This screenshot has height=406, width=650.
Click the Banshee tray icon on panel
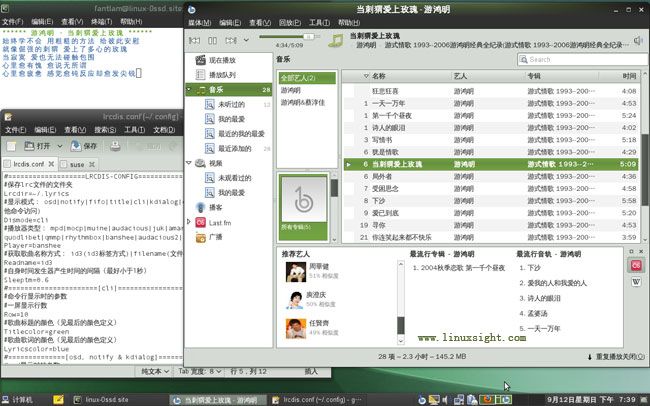[422, 400]
